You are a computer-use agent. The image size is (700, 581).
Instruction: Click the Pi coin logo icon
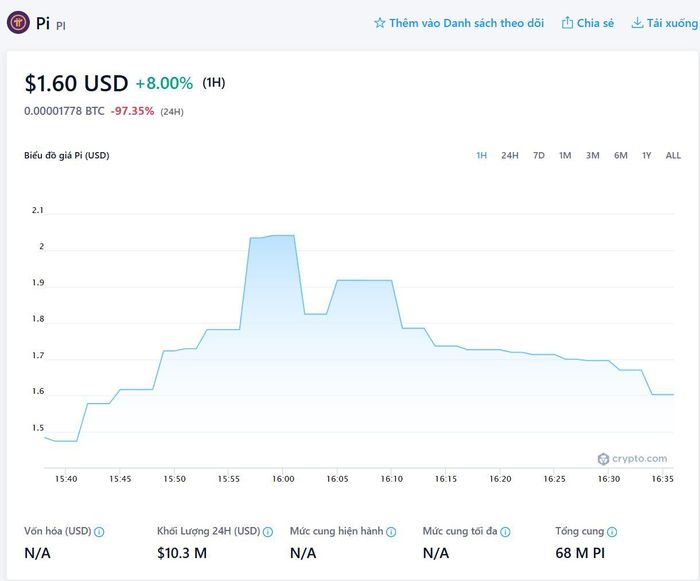[x=18, y=22]
